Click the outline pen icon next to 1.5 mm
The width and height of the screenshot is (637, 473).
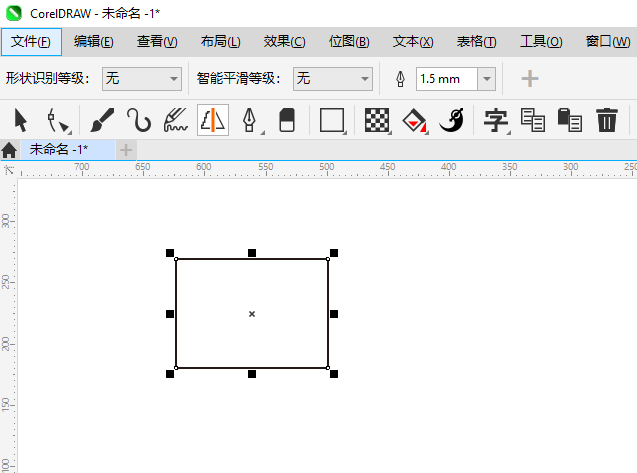pos(401,79)
